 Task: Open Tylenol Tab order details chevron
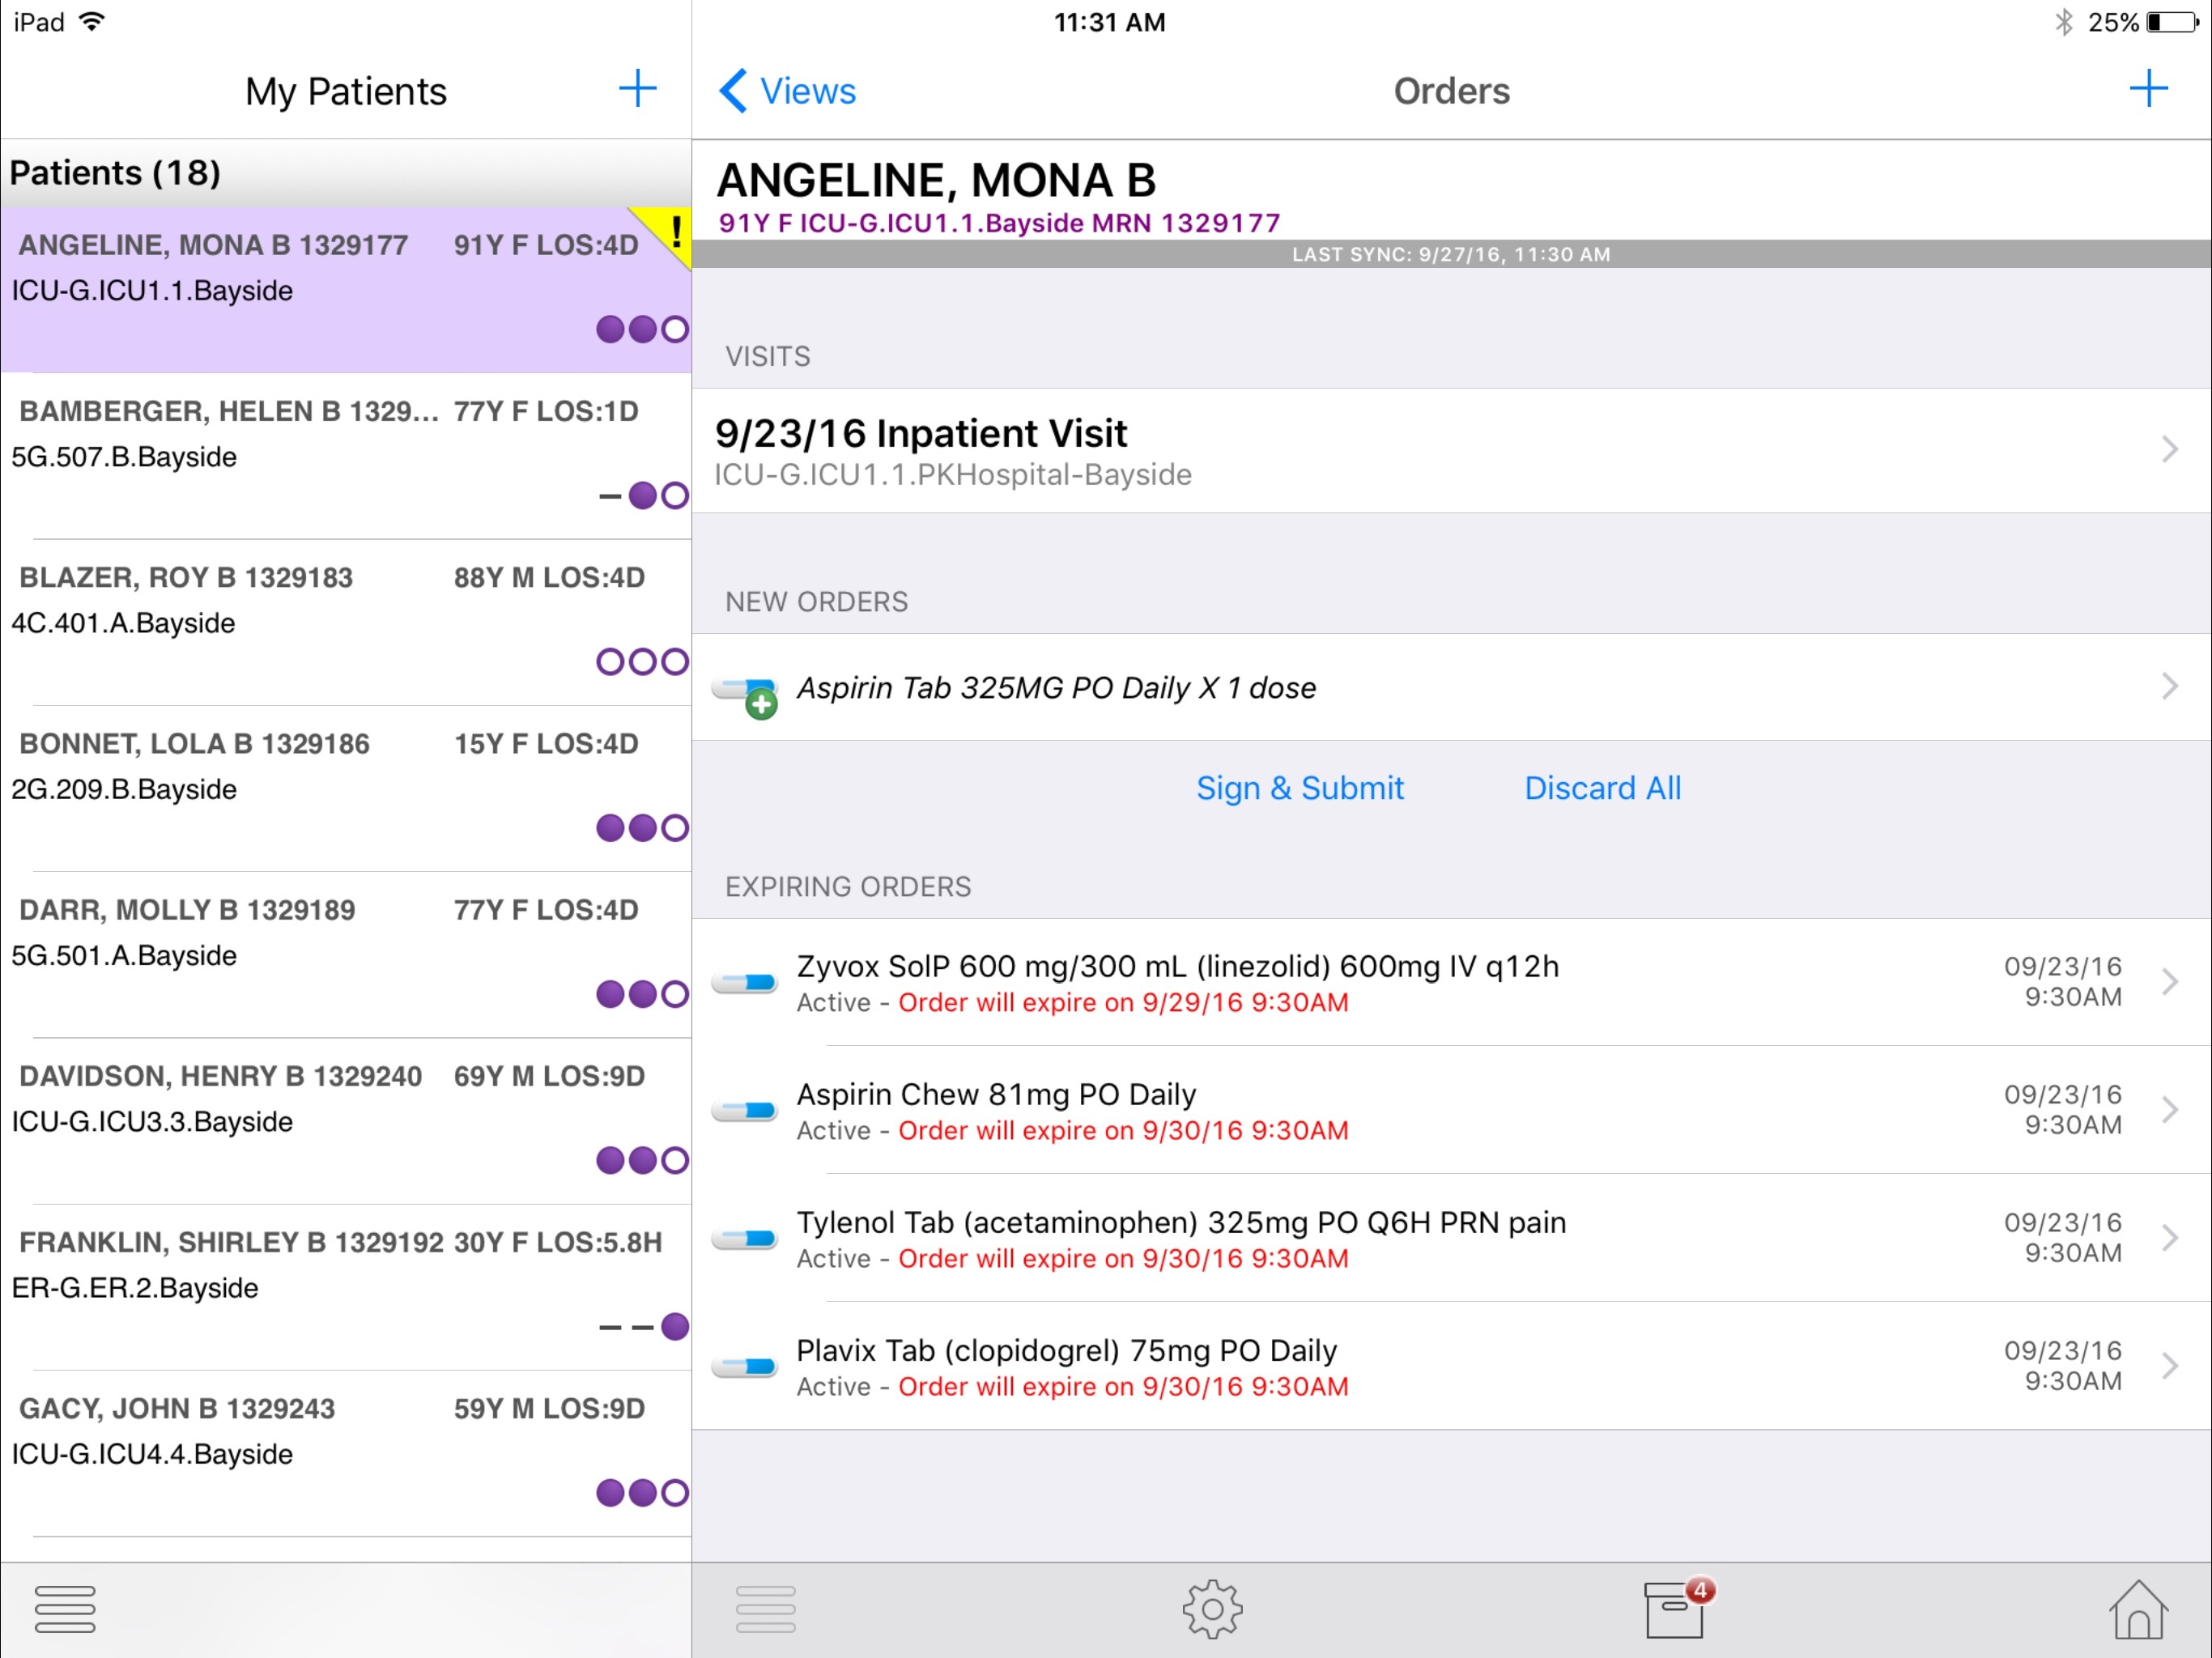(x=2169, y=1237)
